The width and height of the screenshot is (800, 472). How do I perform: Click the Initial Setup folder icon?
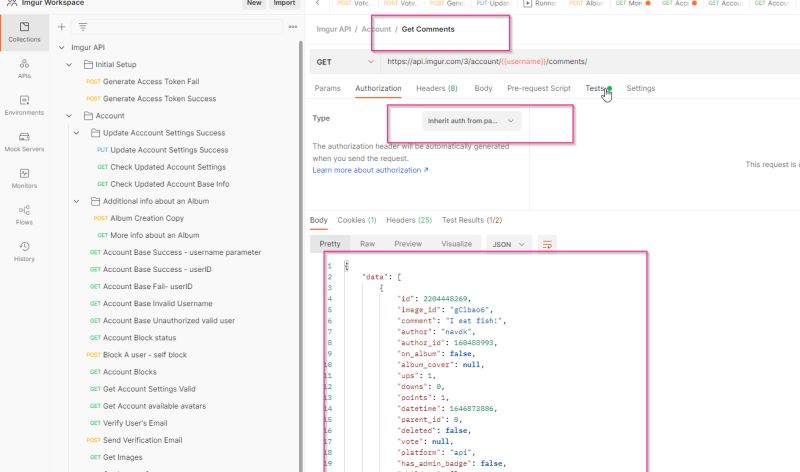click(88, 64)
